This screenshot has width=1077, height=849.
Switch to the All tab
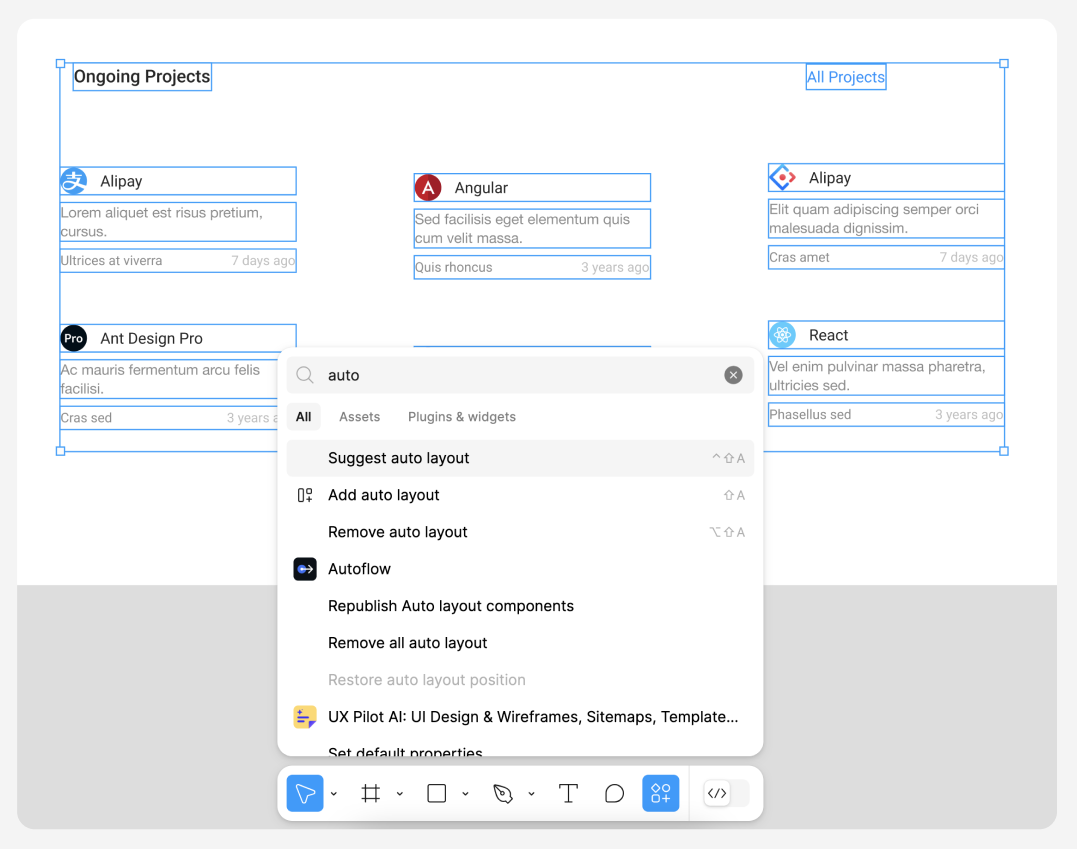coord(304,417)
